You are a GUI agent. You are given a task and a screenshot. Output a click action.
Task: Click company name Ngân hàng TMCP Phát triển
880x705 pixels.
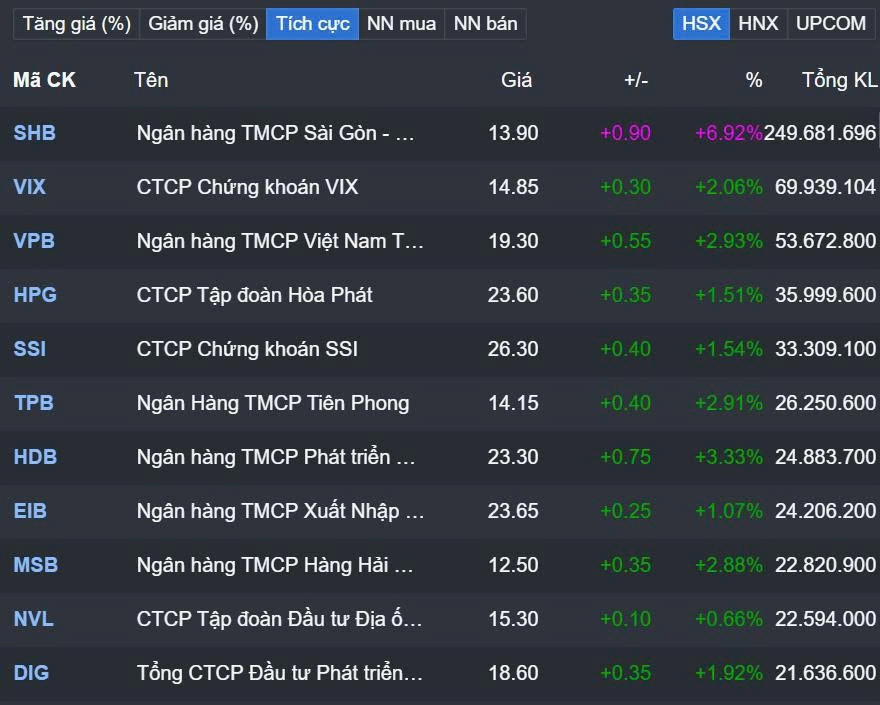coord(276,457)
